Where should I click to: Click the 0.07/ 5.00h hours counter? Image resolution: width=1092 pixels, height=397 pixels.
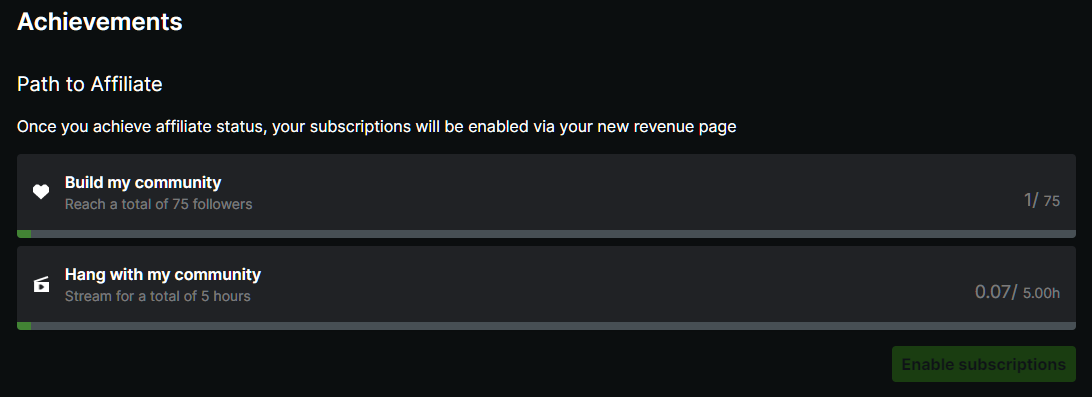point(1017,293)
